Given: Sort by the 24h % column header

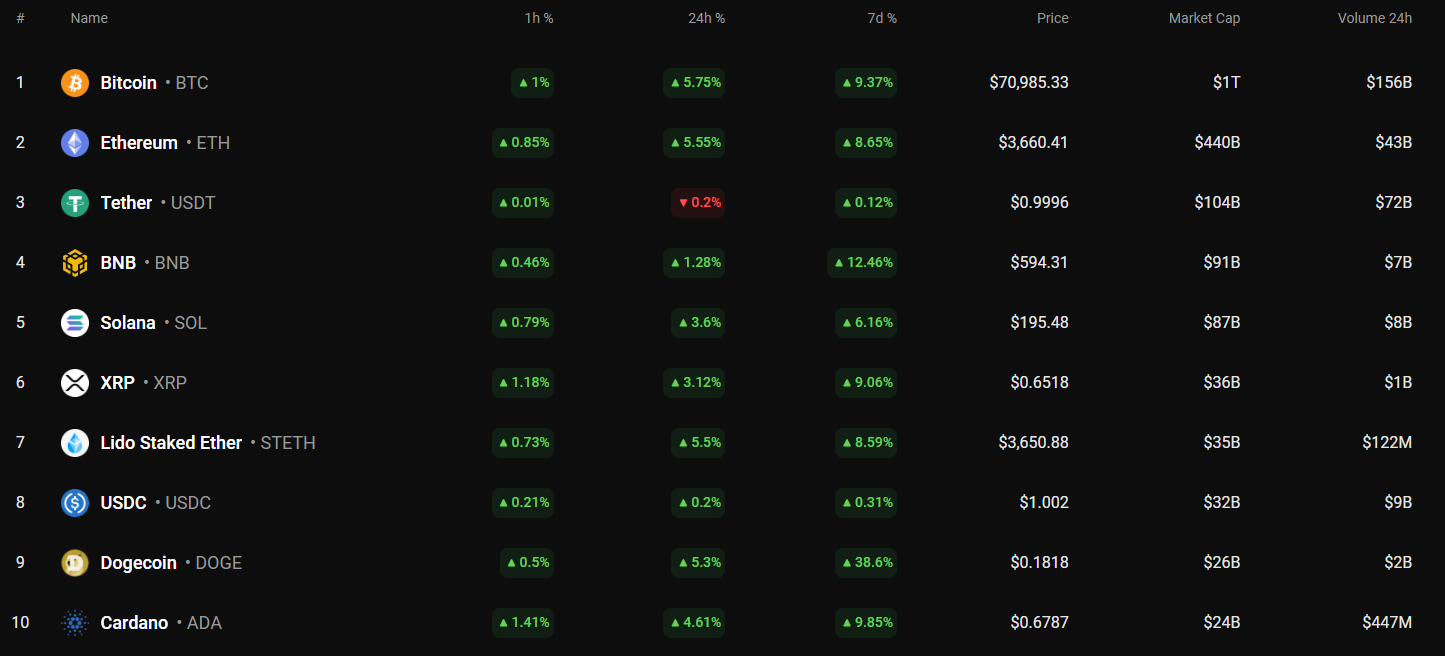Looking at the screenshot, I should click(x=706, y=18).
